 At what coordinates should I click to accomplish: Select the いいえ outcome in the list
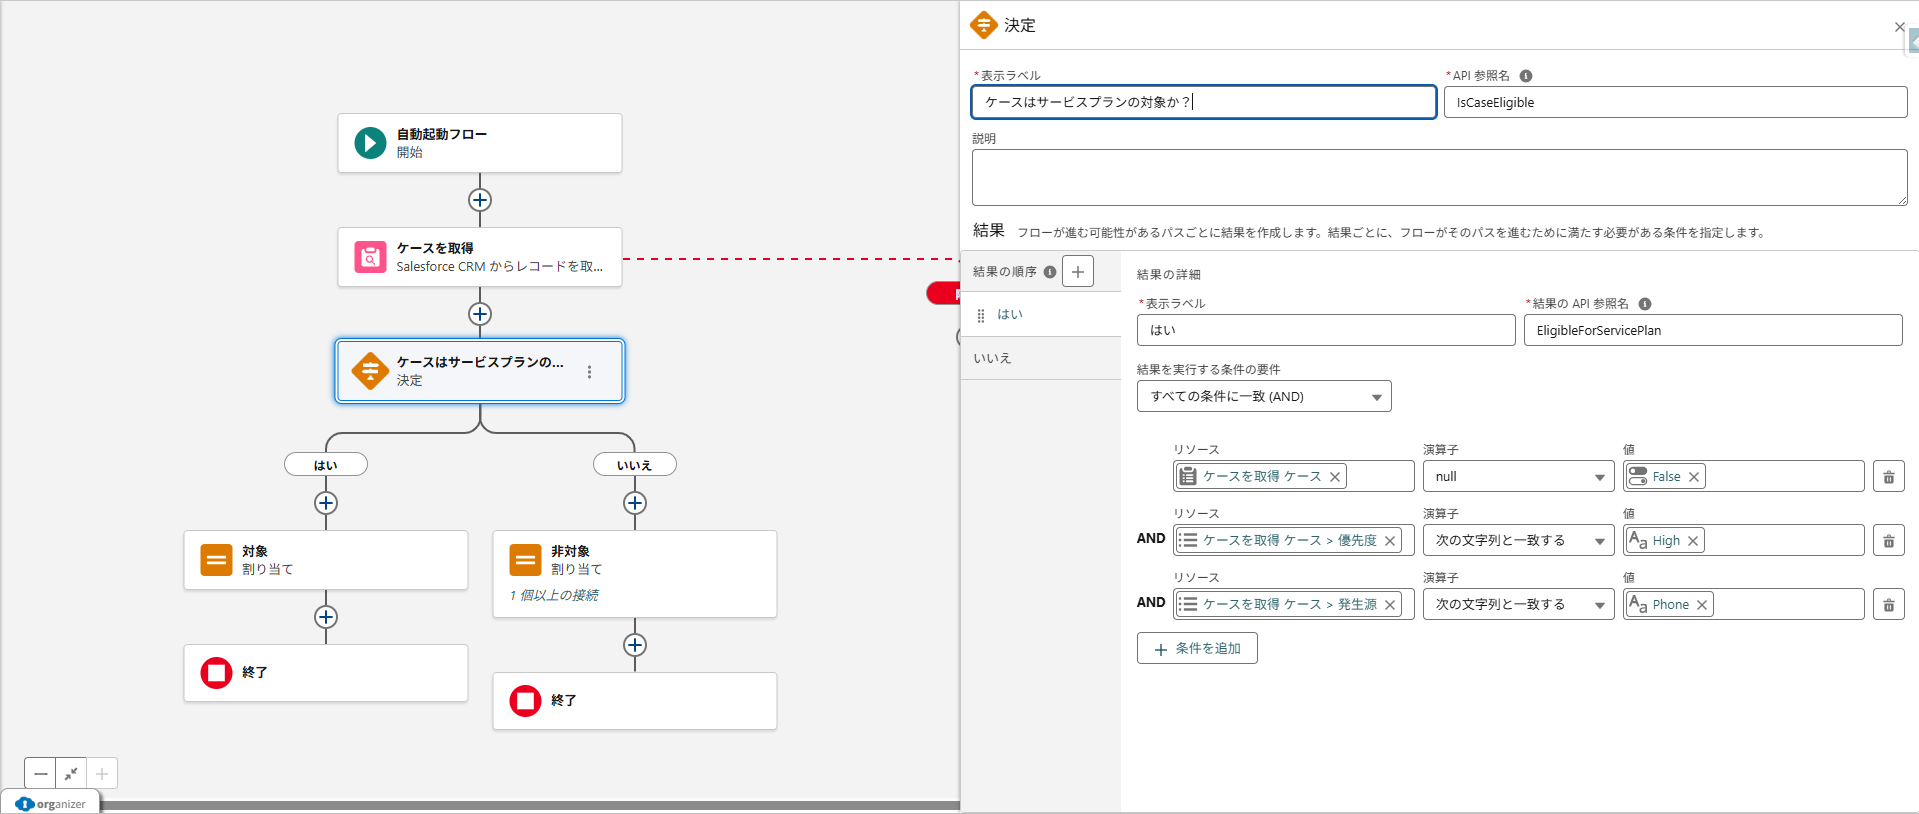[992, 358]
